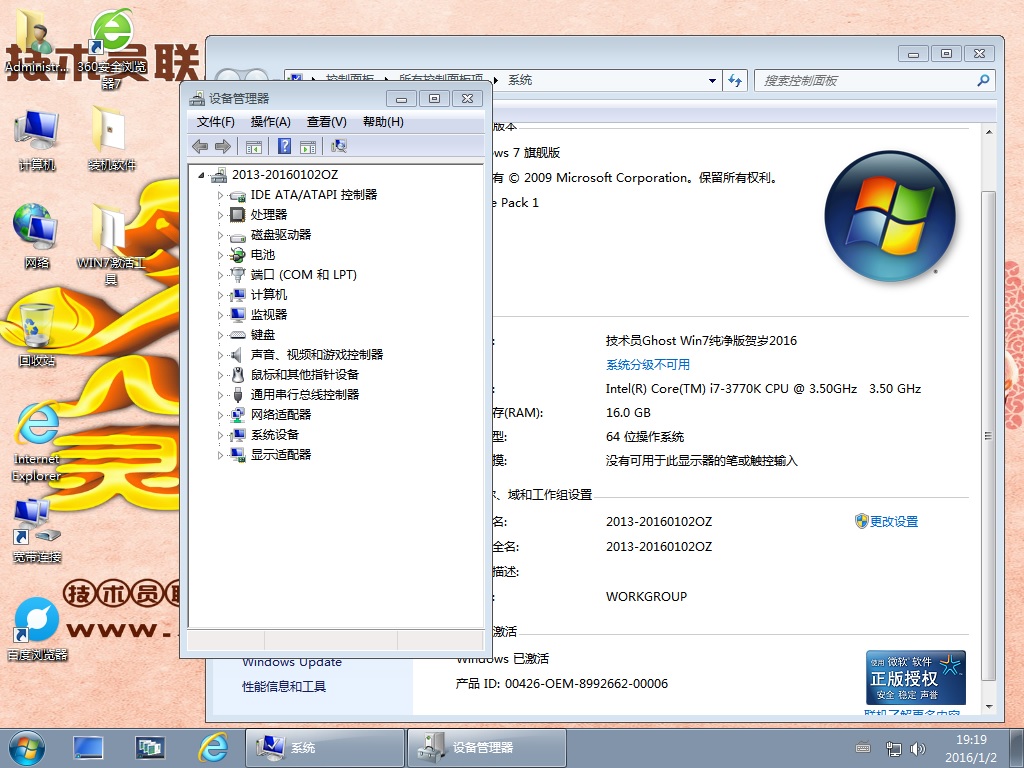The height and width of the screenshot is (768, 1024).
Task: Expand the 显示适配器 node arrow
Action: 220,455
